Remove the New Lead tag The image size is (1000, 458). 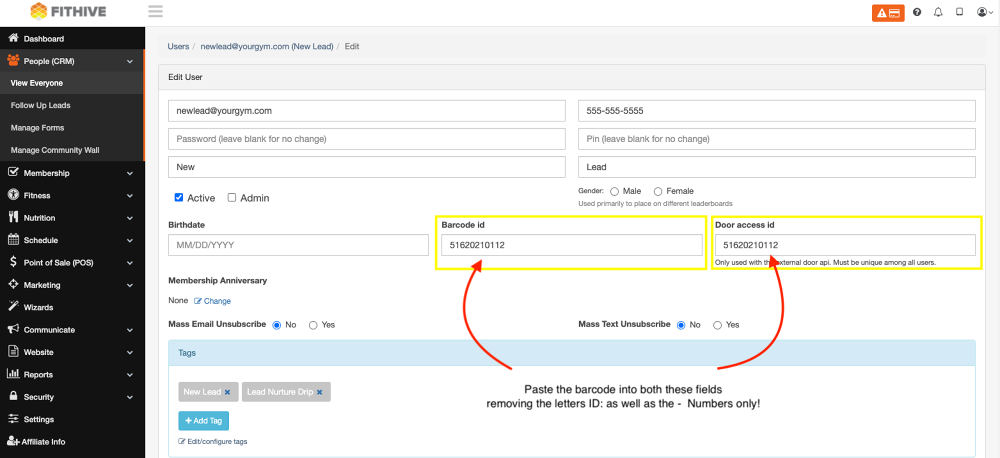click(x=227, y=392)
